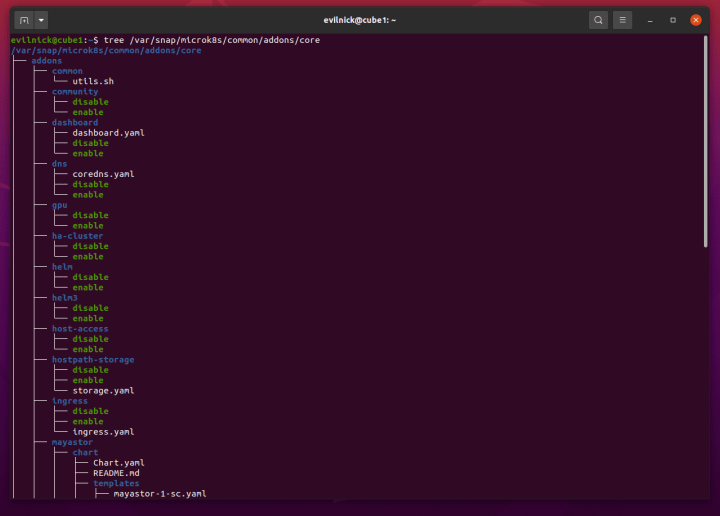Viewport: 720px width, 516px height.
Task: Select coredns.yaml file name
Action: pyautogui.click(x=103, y=174)
